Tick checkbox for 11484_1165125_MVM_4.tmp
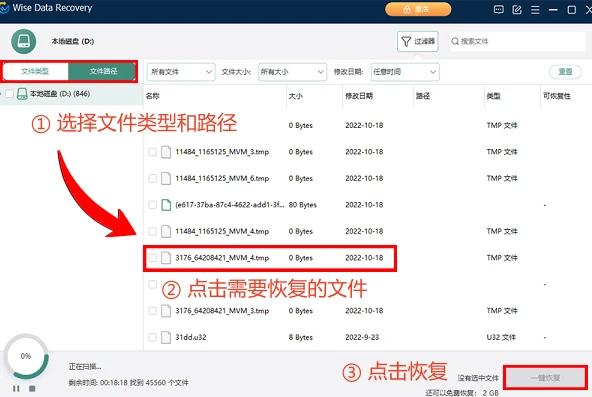 tap(153, 231)
